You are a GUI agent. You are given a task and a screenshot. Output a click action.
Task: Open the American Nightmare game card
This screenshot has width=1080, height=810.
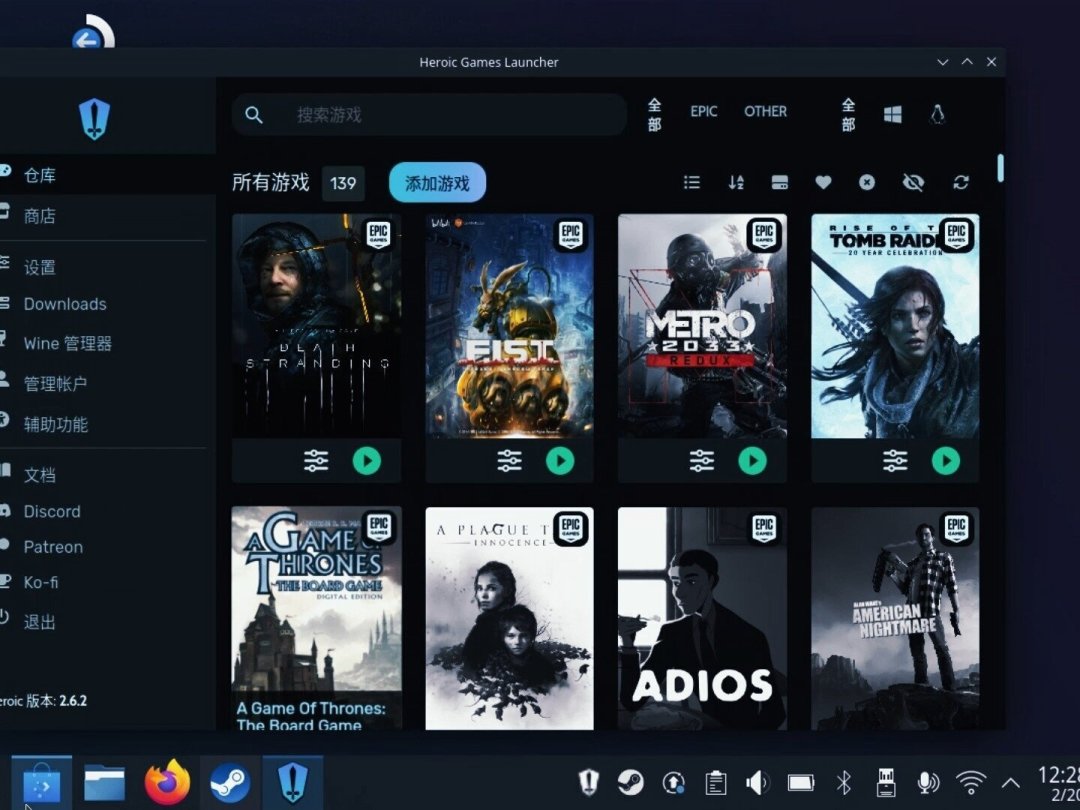[895, 618]
